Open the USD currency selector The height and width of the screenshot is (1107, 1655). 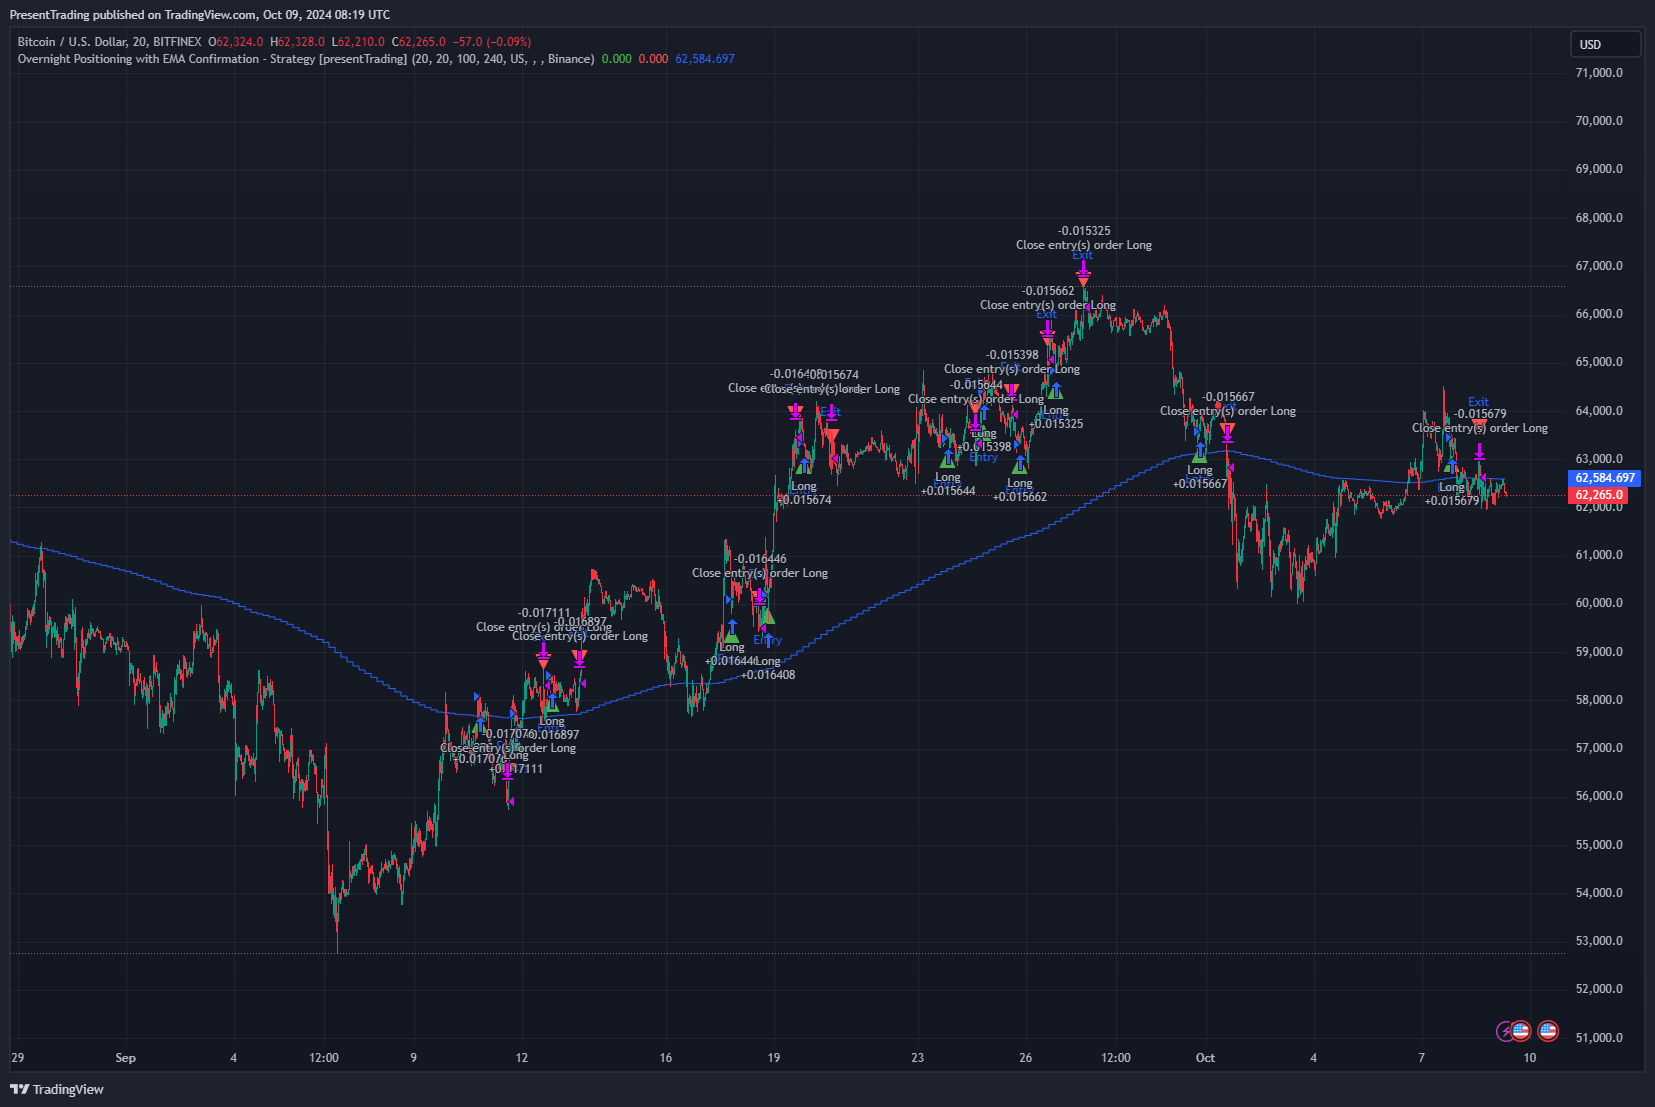pos(1605,44)
